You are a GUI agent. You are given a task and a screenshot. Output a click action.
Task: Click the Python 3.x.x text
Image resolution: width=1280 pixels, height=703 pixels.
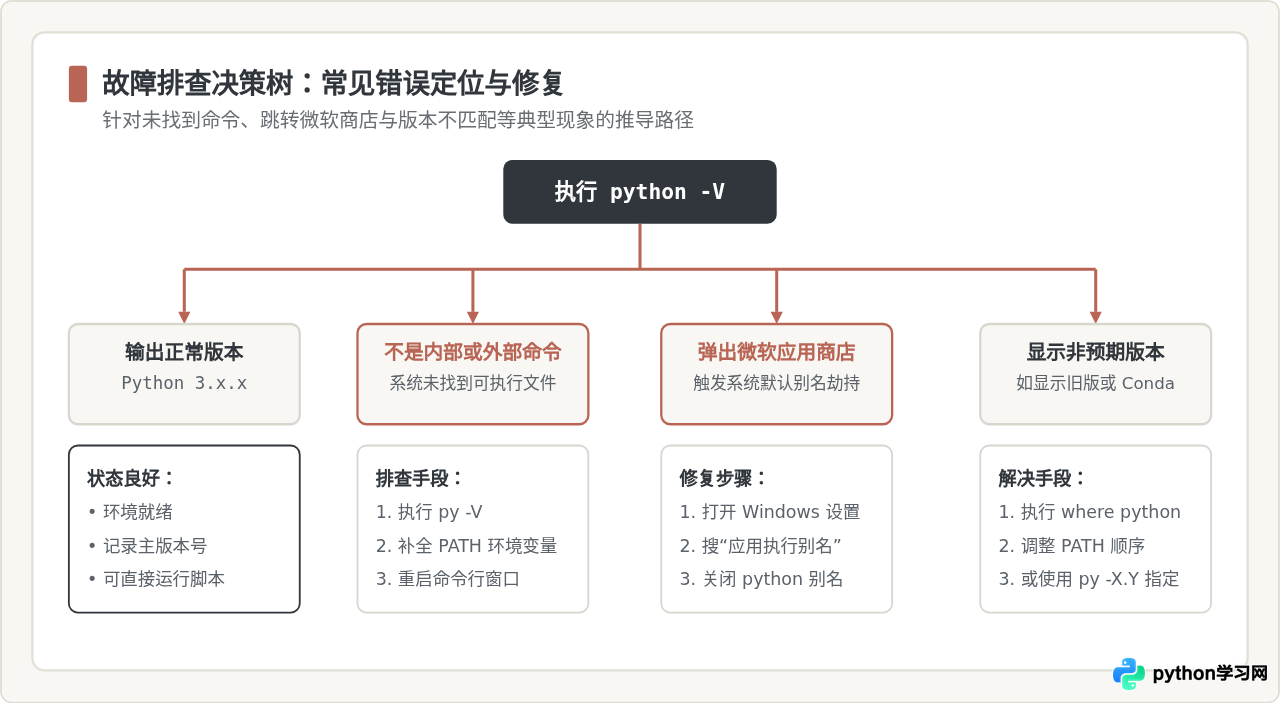184,383
